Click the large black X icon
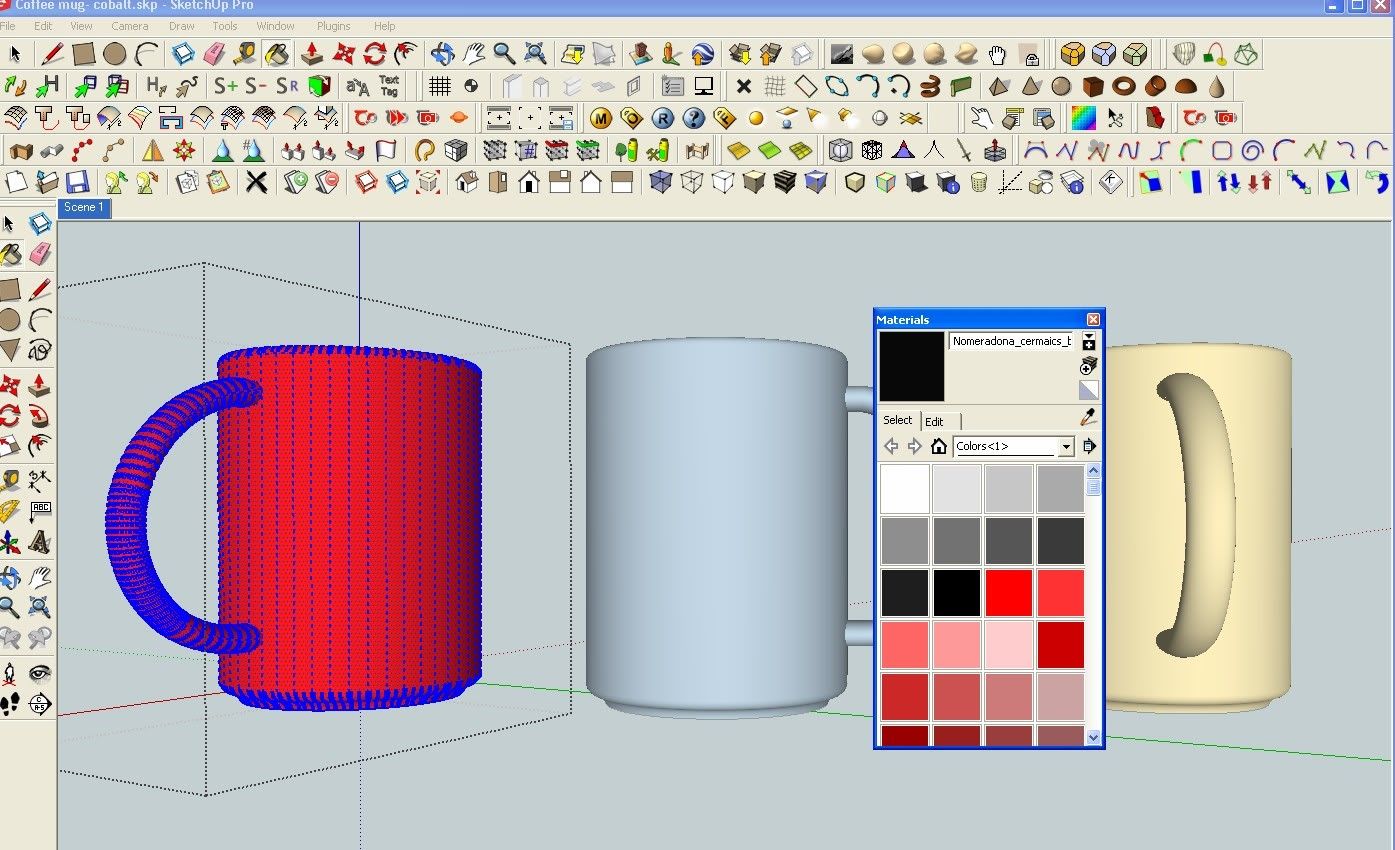The image size is (1395, 850). coord(257,182)
